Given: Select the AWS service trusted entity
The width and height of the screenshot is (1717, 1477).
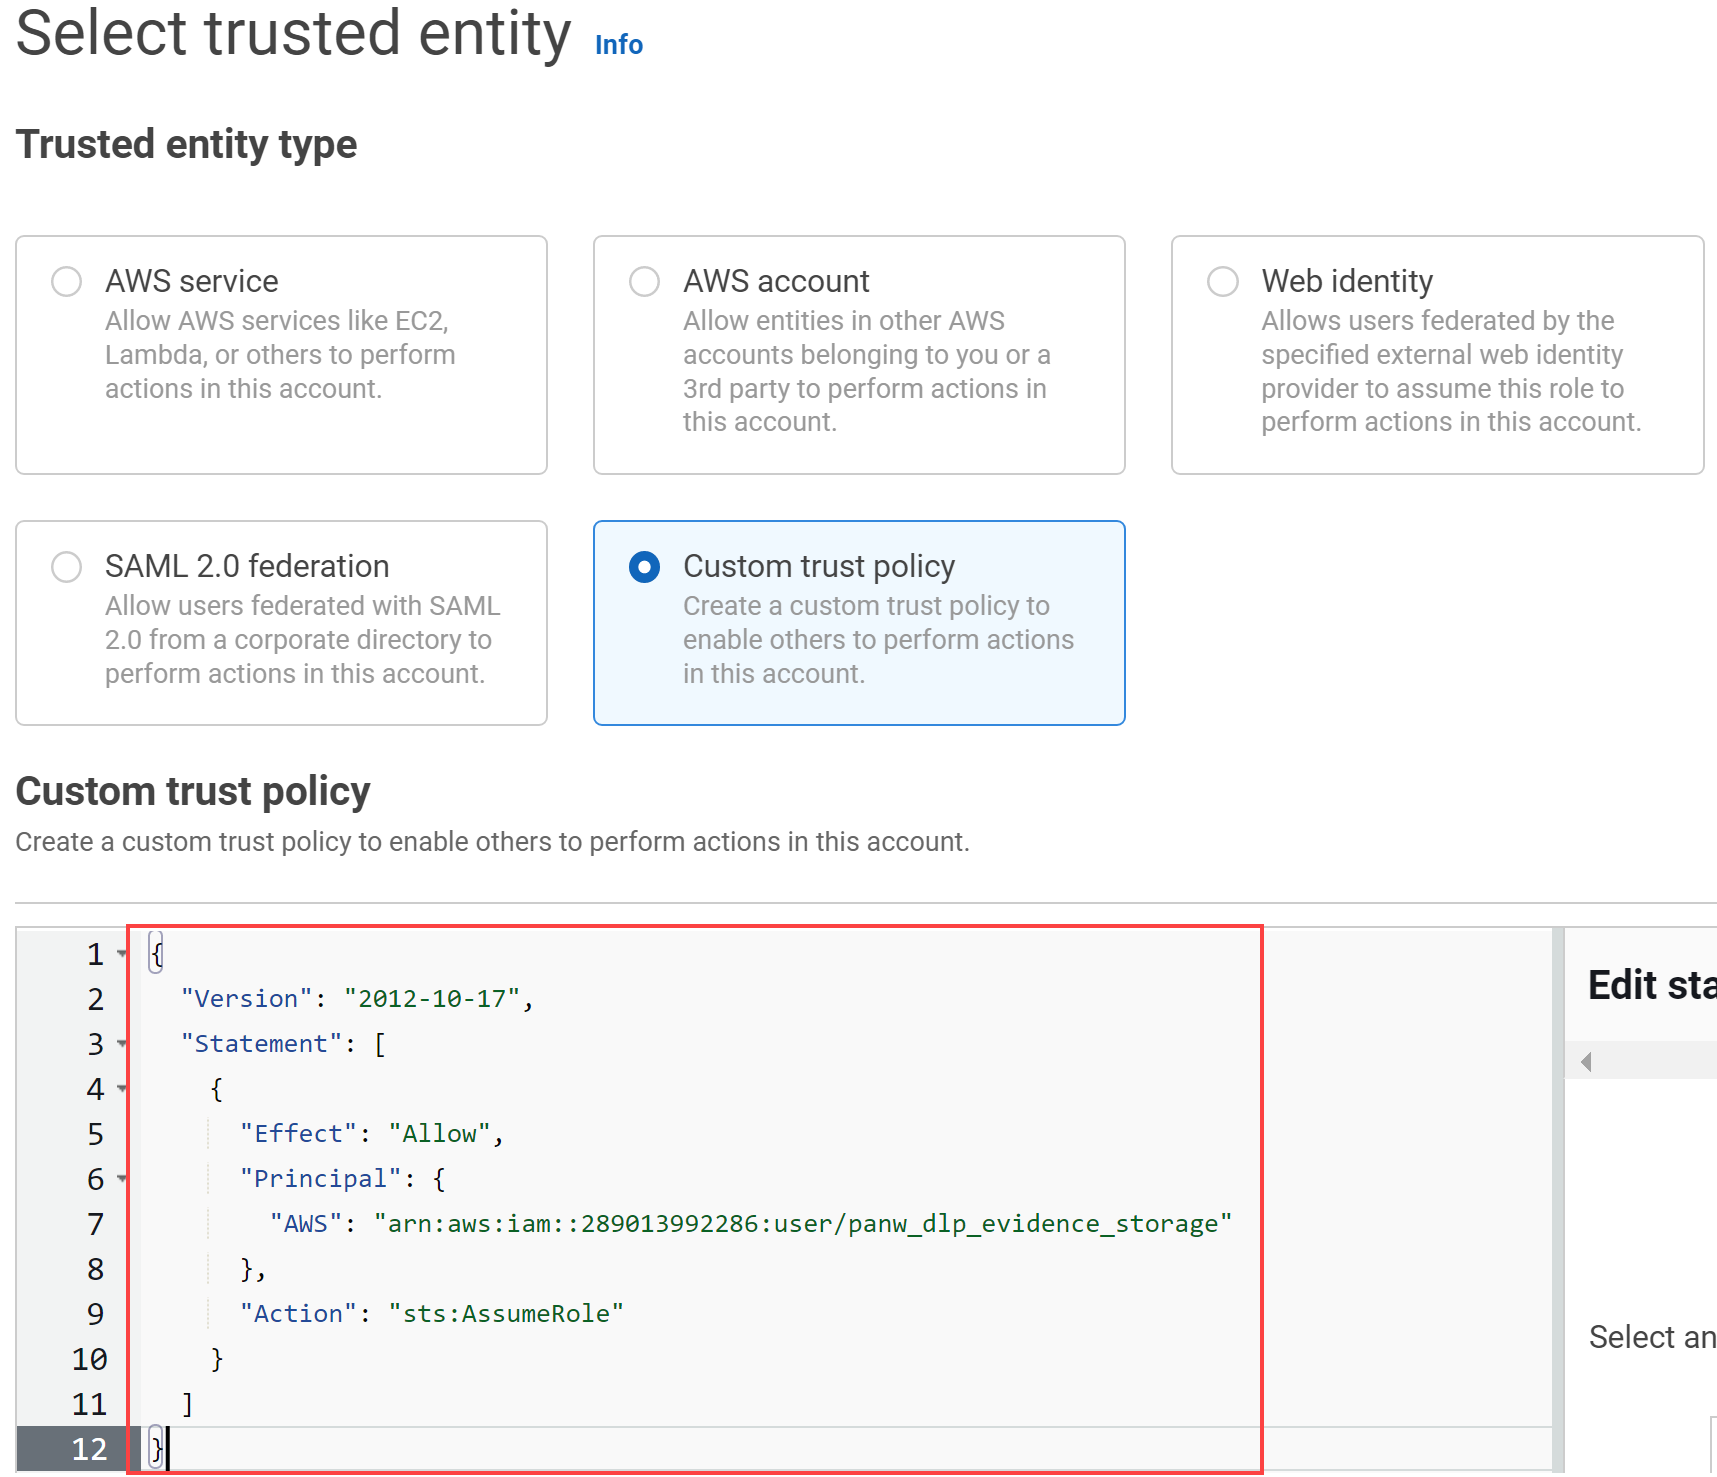Looking at the screenshot, I should point(66,281).
